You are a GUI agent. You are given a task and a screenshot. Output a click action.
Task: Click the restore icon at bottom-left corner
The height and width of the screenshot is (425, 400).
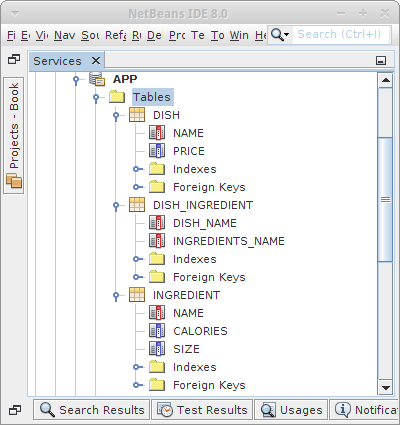click(x=15, y=410)
